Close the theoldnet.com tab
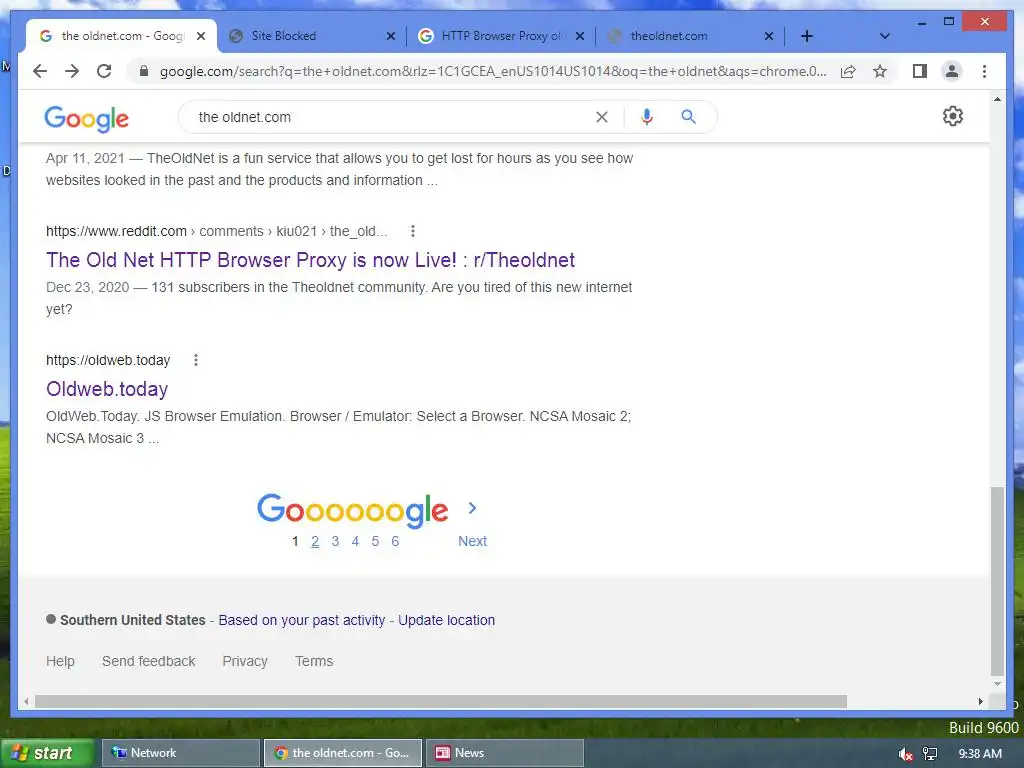 [x=769, y=36]
